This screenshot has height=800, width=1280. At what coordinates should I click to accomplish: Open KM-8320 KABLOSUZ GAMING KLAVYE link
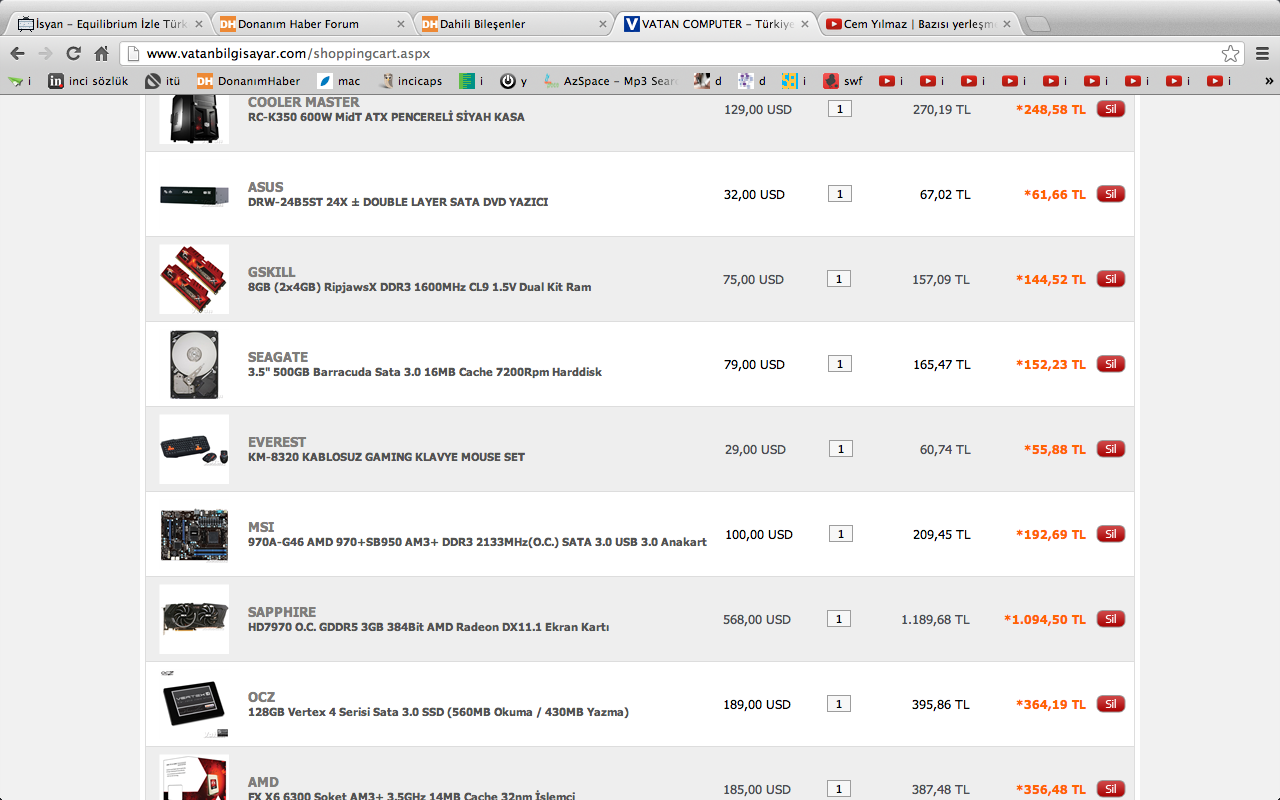[x=386, y=457]
